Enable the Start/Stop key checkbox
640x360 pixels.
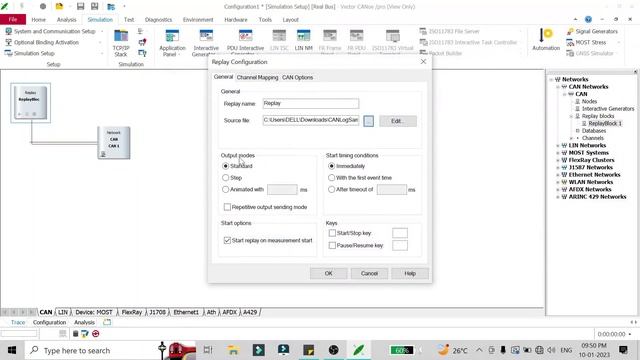coord(332,233)
